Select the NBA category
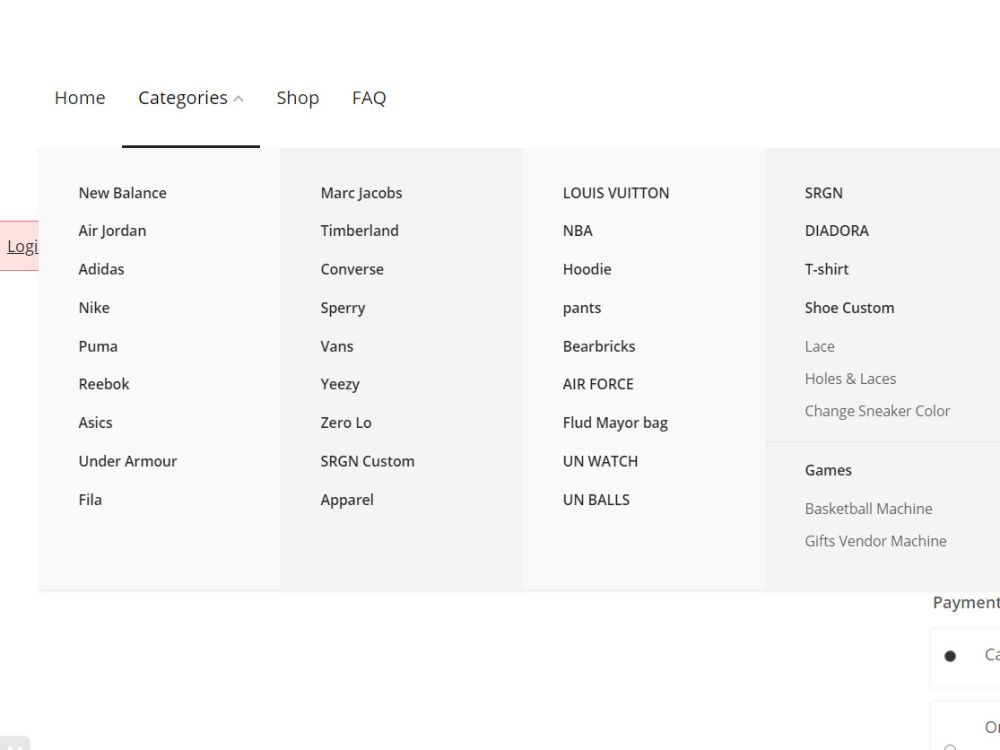 coord(578,231)
